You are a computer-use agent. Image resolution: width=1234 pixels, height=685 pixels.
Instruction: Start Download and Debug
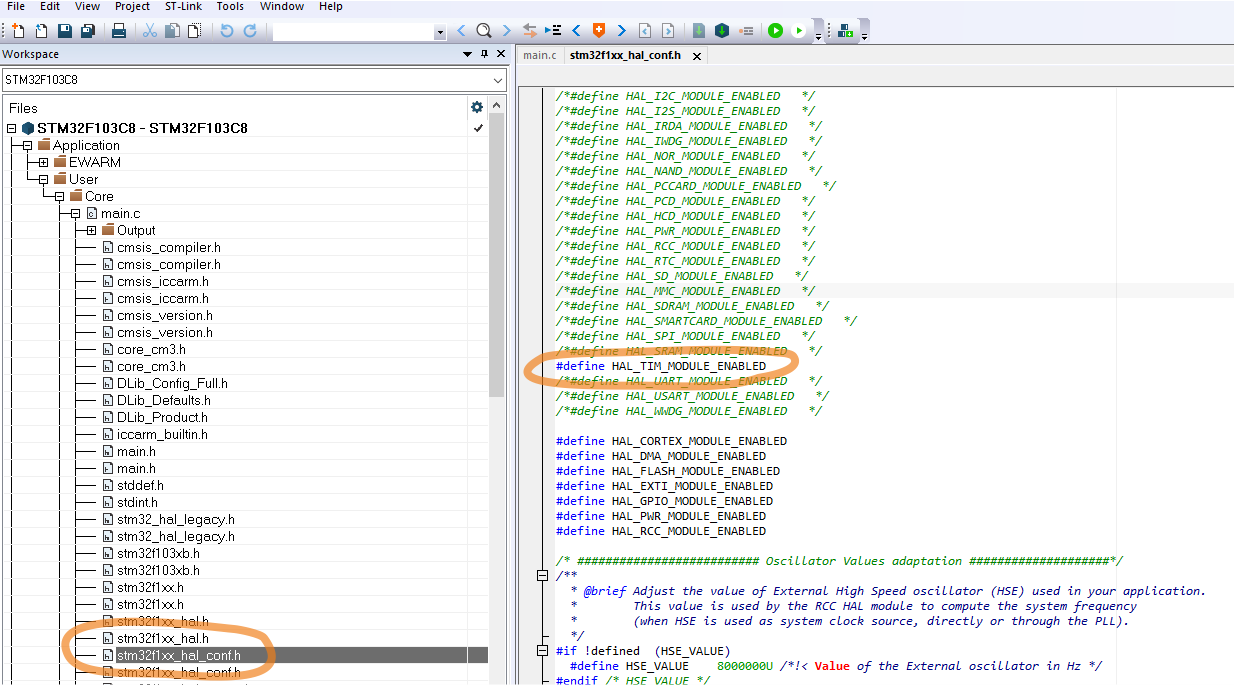tap(775, 31)
